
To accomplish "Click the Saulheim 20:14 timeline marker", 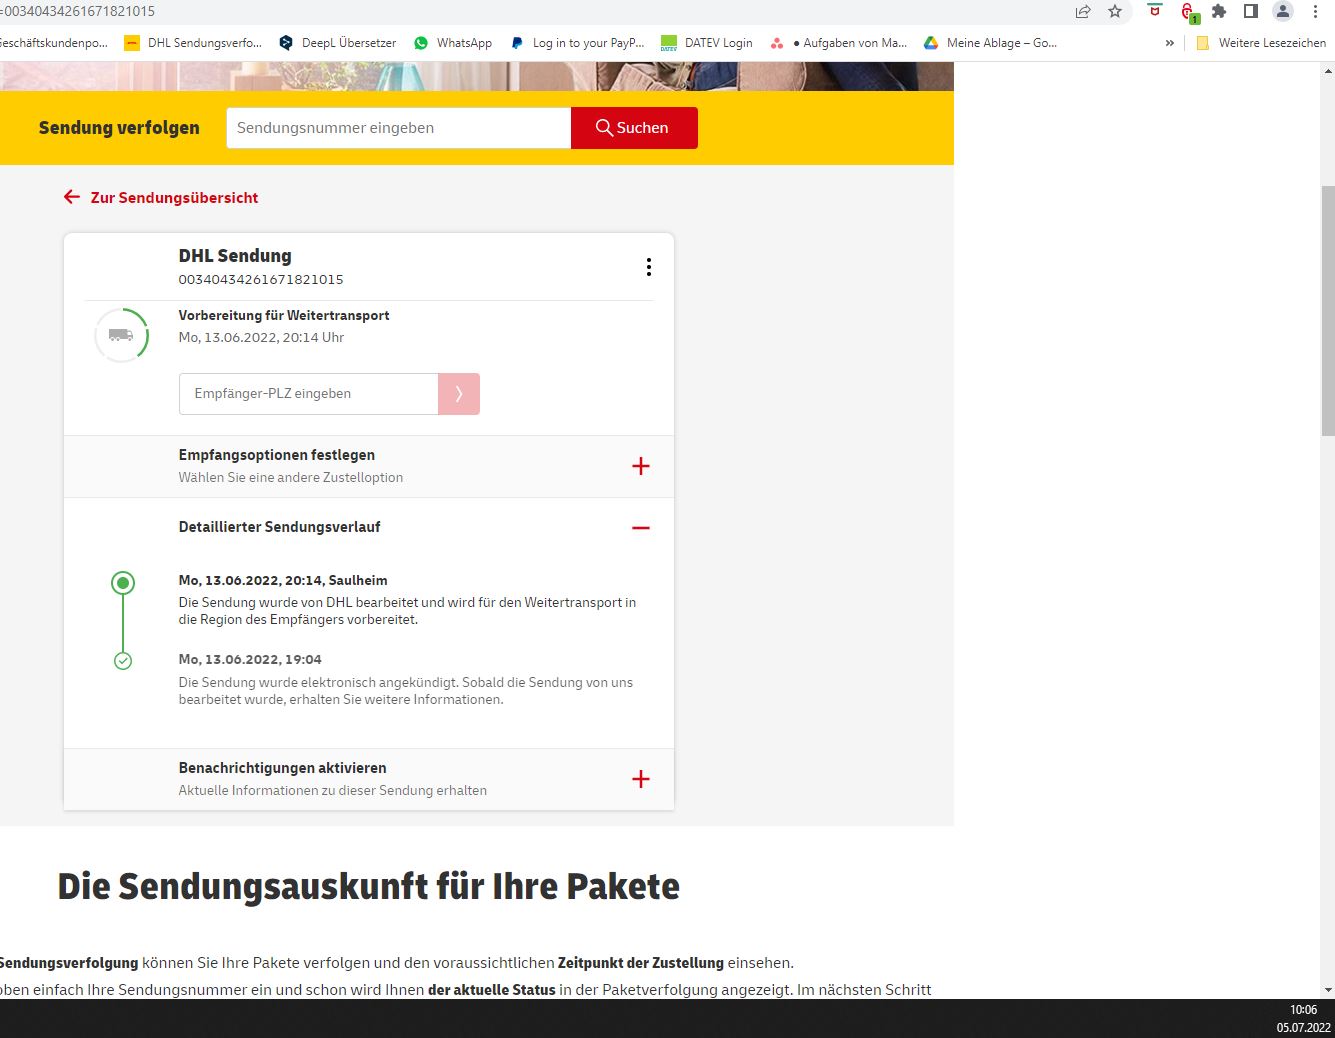I will tap(123, 583).
